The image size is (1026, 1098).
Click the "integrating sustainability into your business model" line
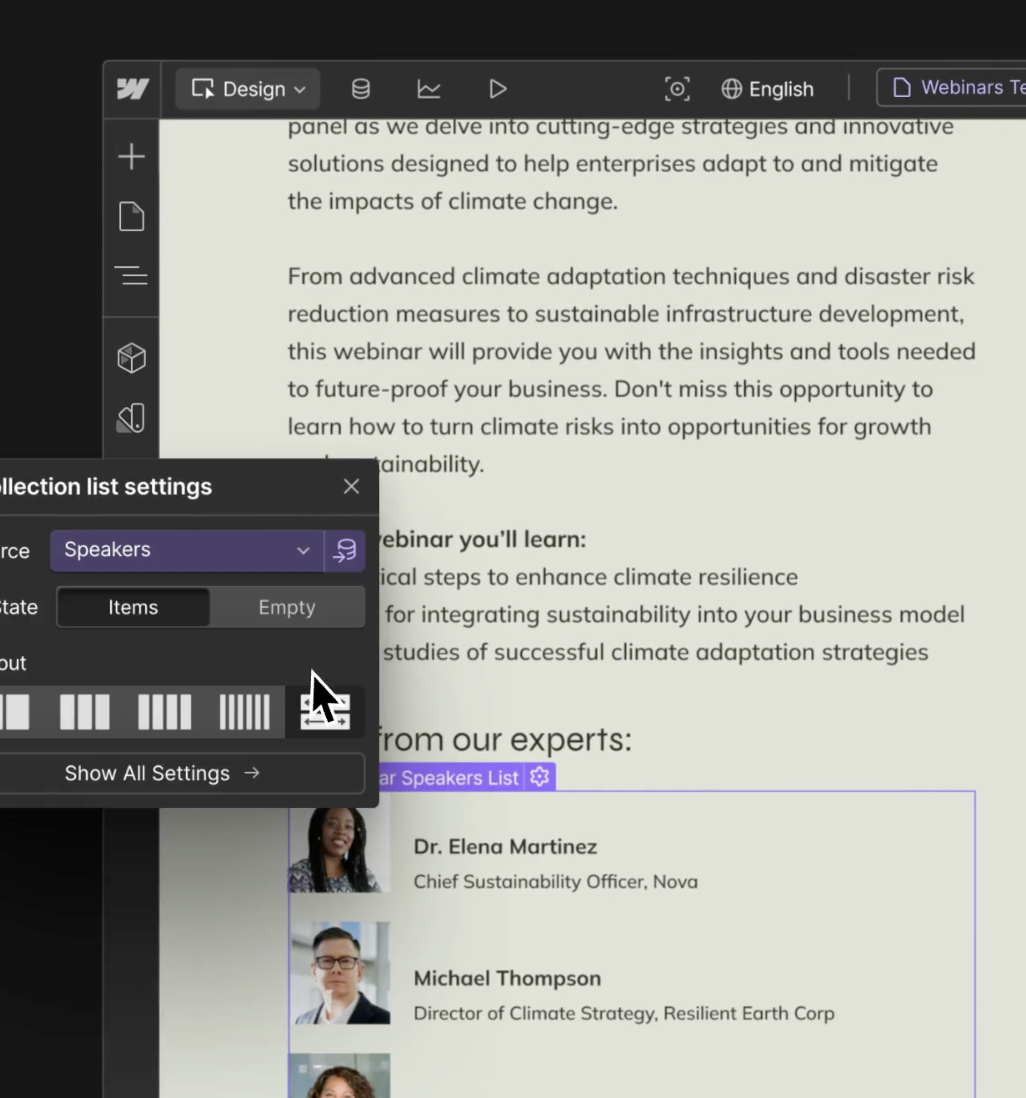(x=693, y=615)
